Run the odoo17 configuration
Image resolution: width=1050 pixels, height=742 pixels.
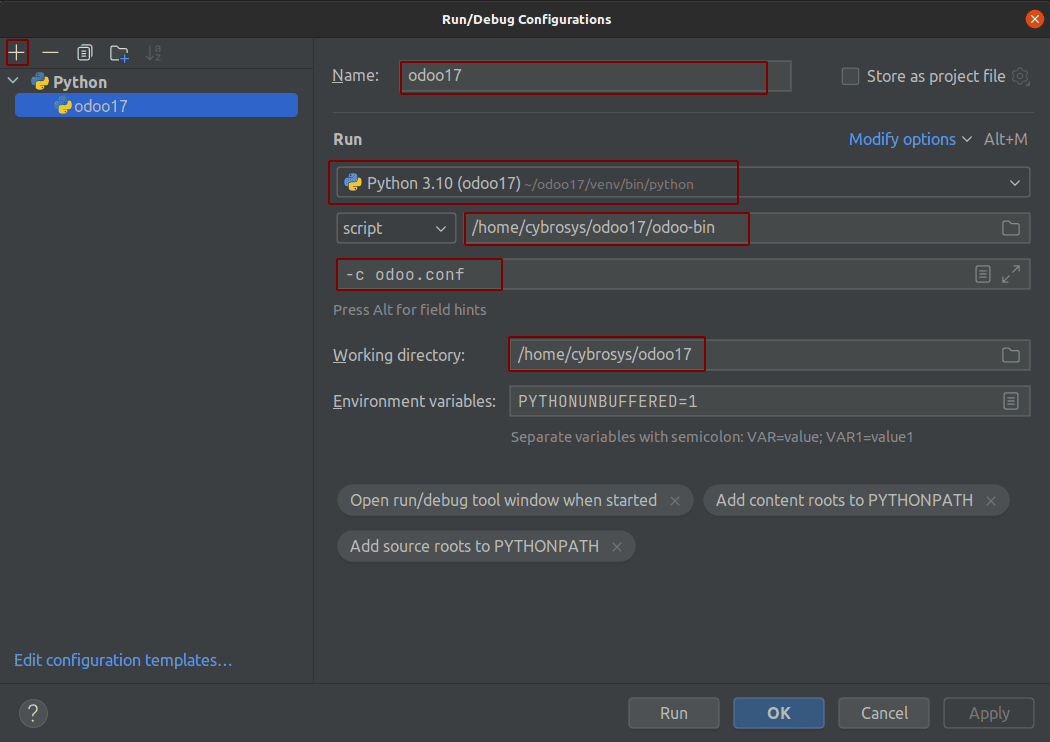673,712
